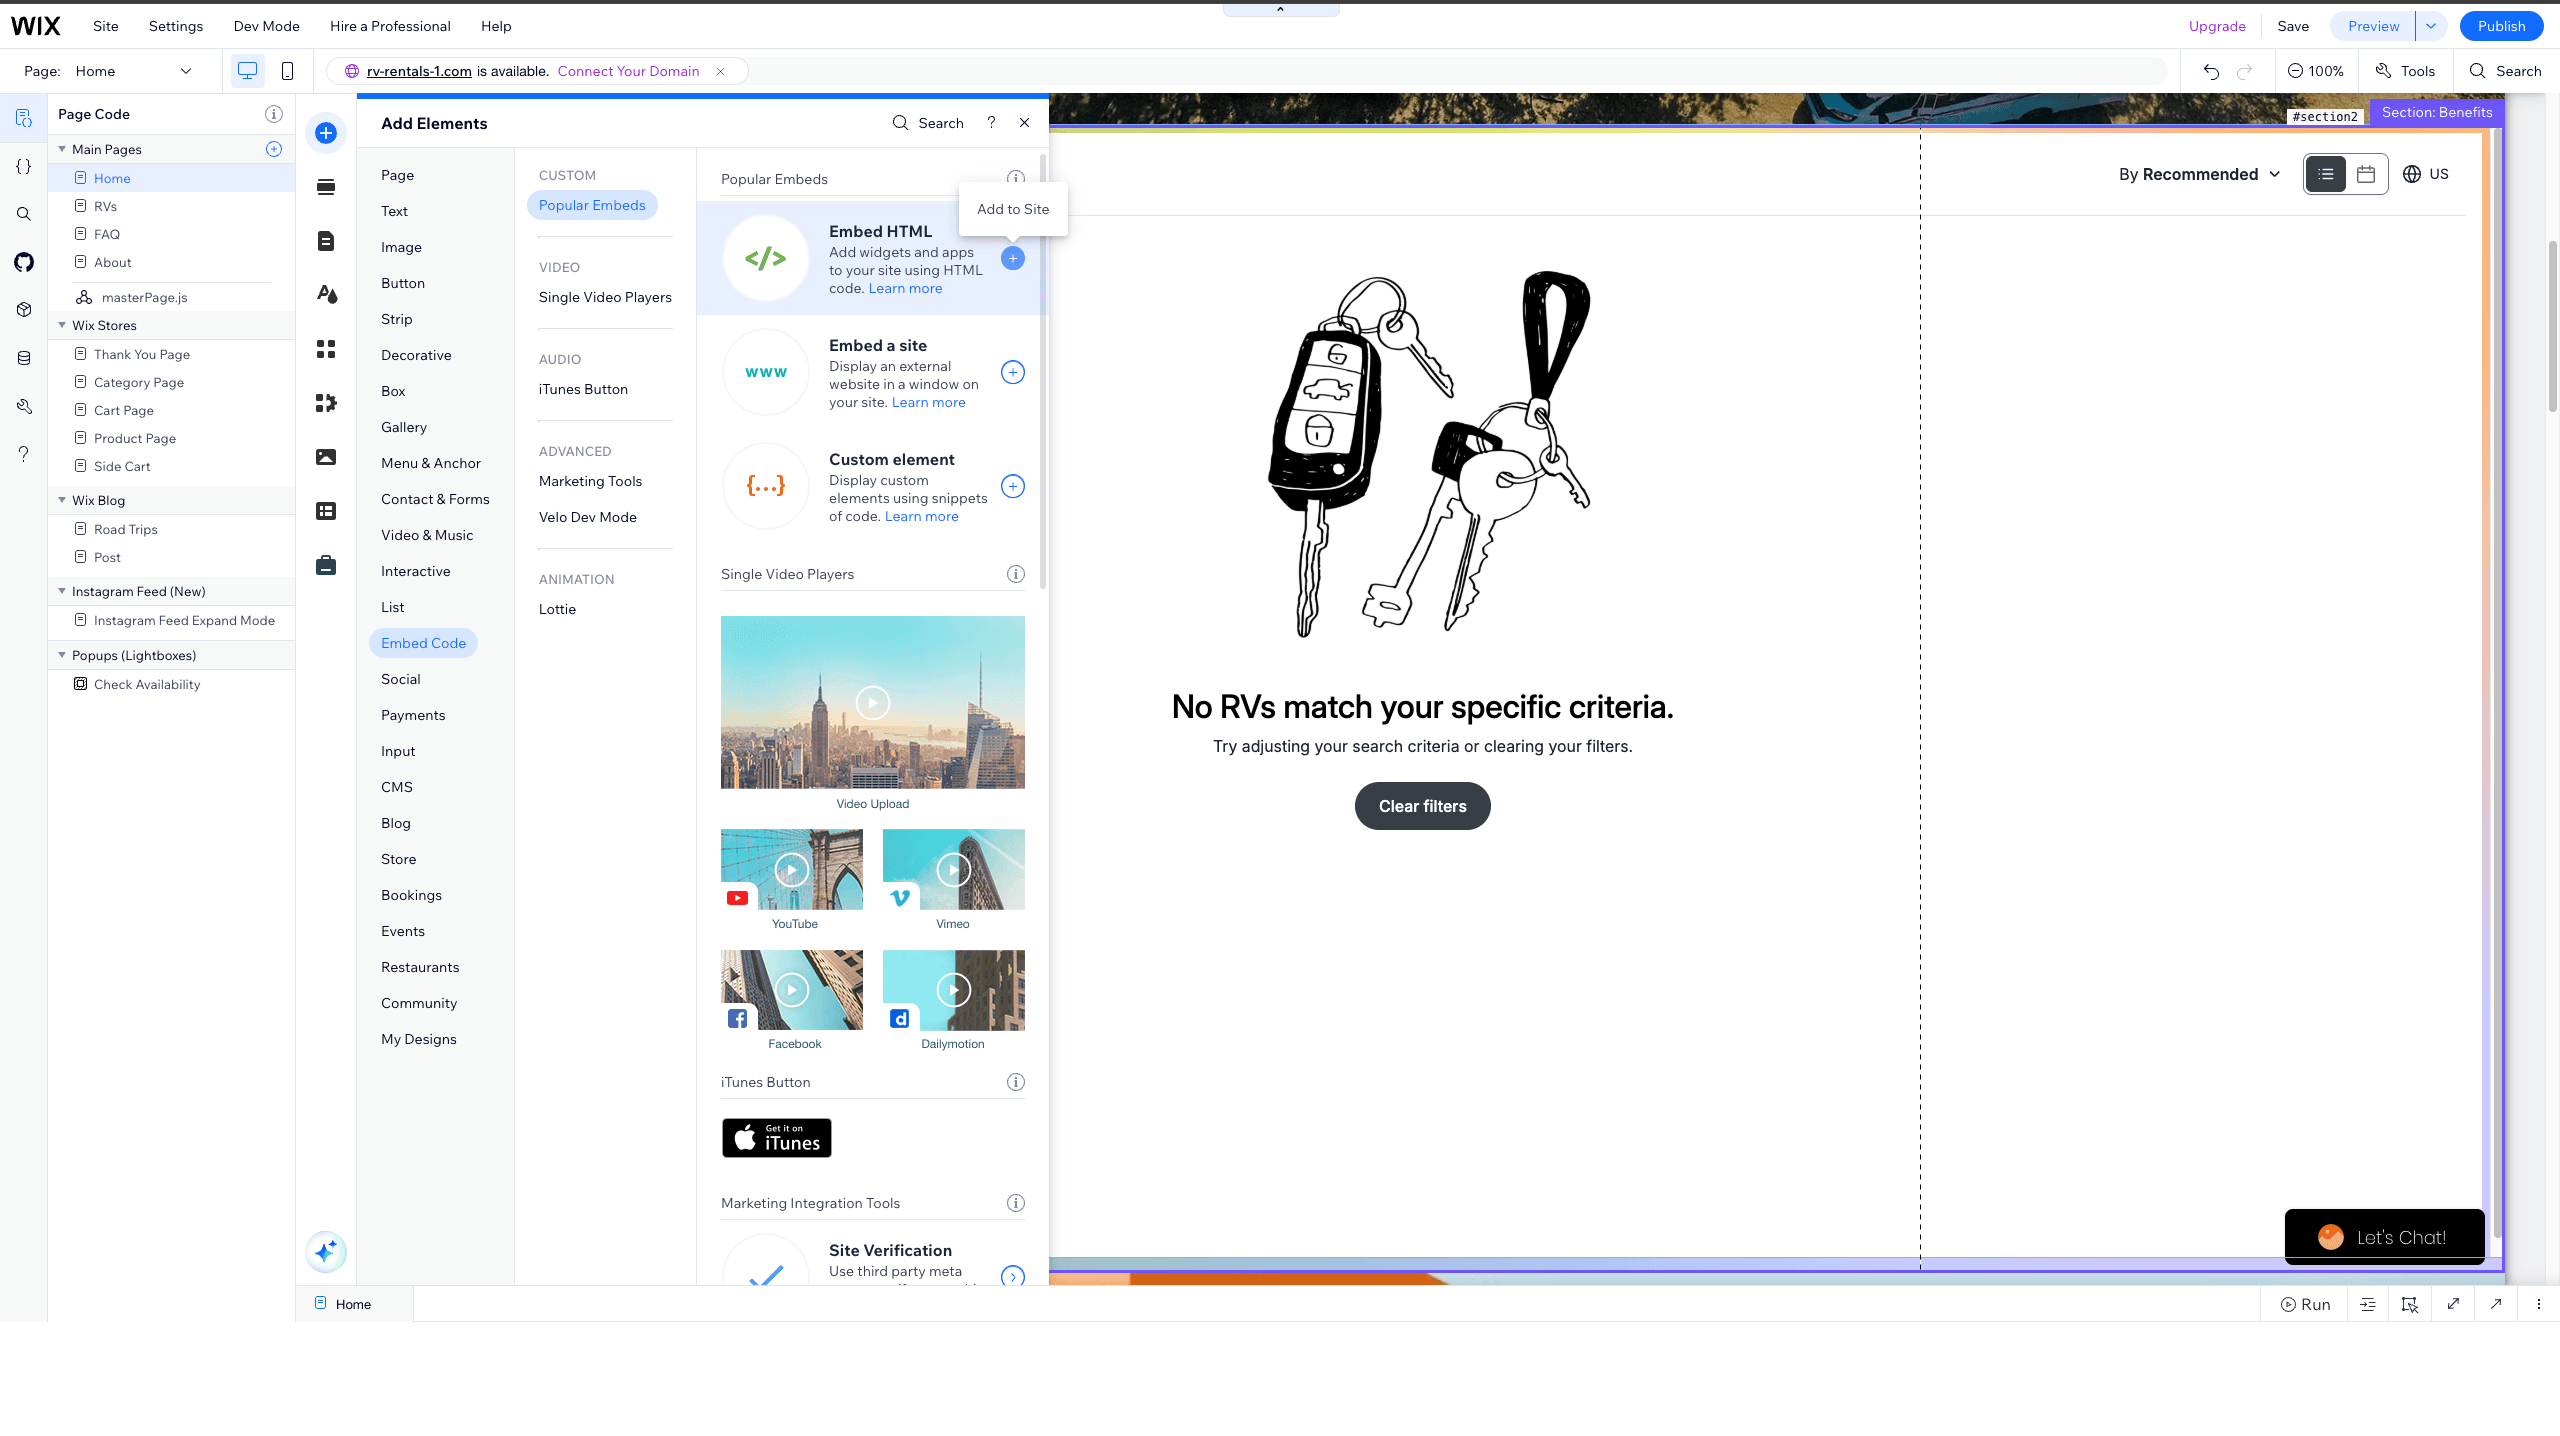The width and height of the screenshot is (2560, 1436).
Task: Collapse the Wix Stores pages group
Action: pos(63,325)
